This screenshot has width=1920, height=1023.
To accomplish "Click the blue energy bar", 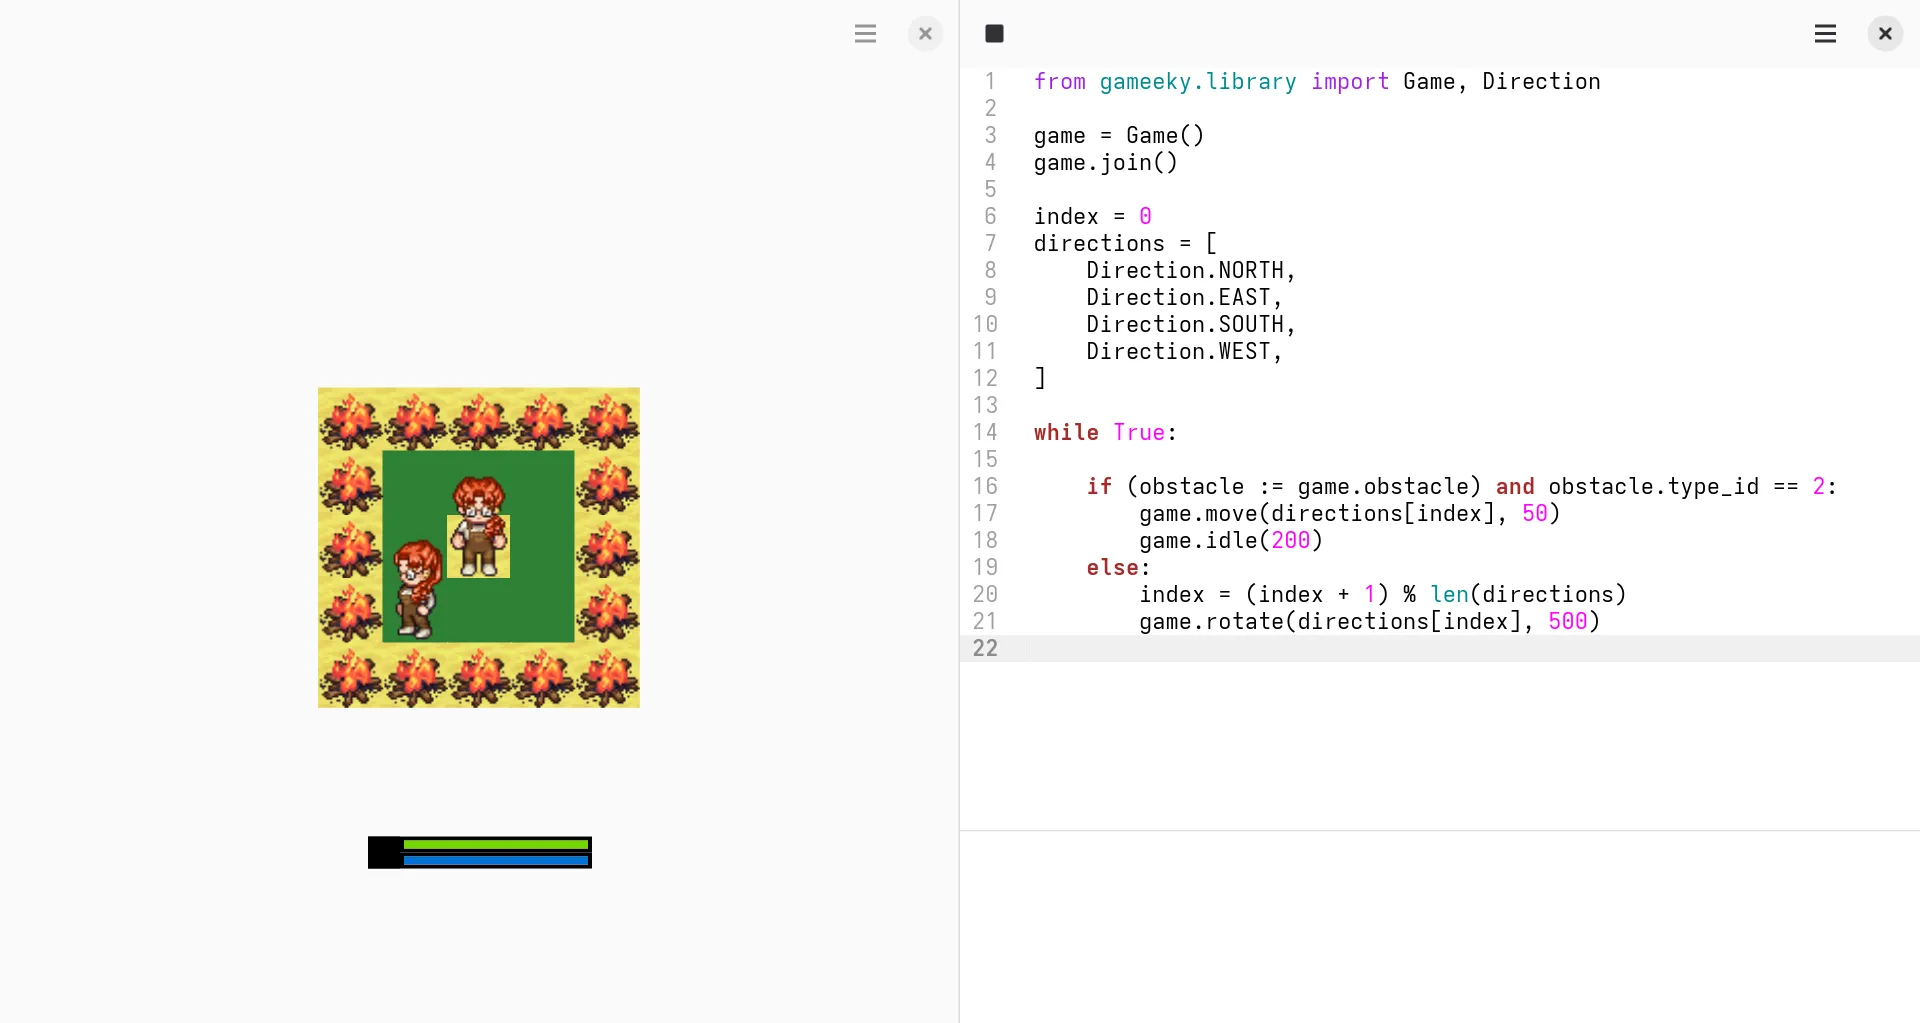I will [495, 860].
